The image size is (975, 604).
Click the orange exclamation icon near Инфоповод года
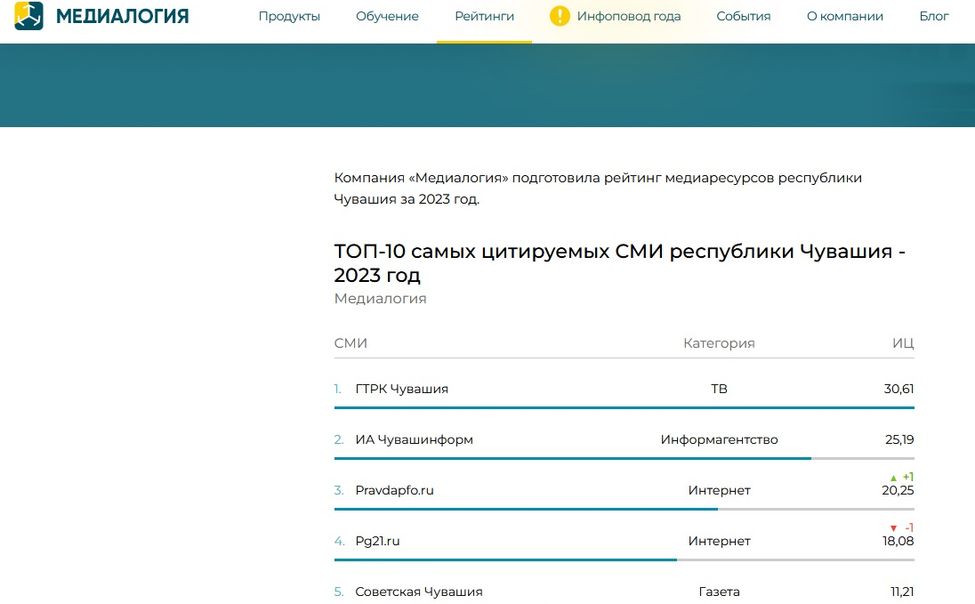(561, 16)
